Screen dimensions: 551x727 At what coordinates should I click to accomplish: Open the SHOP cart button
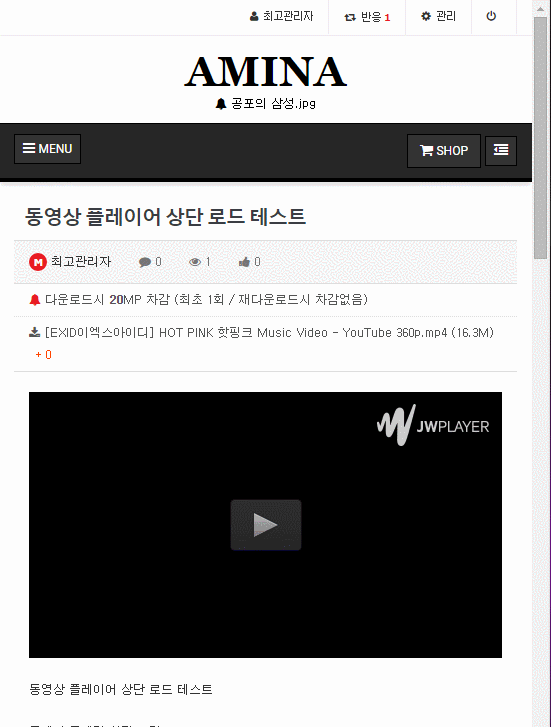(x=444, y=151)
